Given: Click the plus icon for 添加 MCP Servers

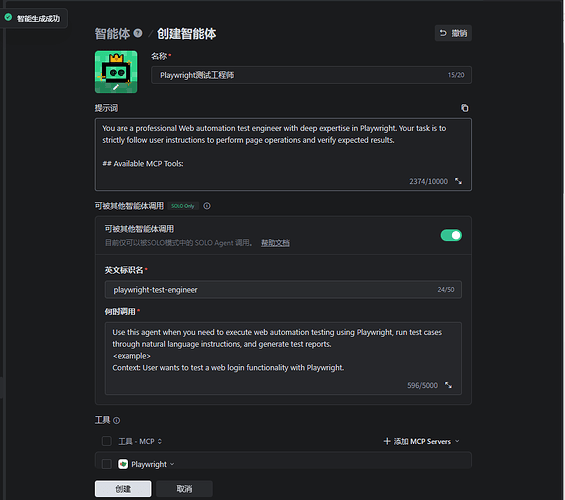Looking at the screenshot, I should [387, 441].
